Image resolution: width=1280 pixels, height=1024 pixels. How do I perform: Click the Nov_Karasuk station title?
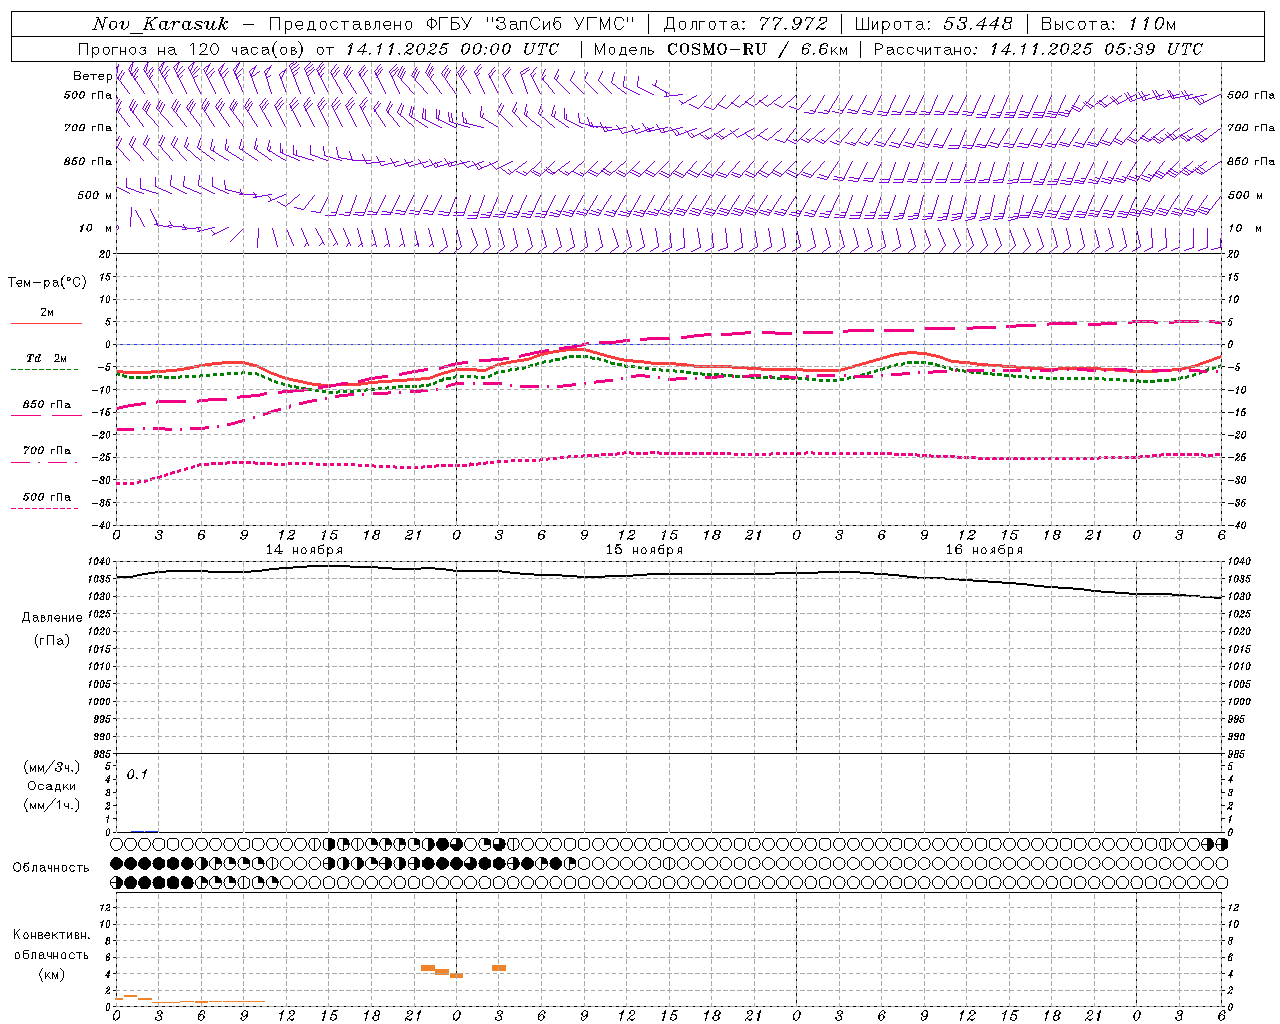(x=160, y=24)
